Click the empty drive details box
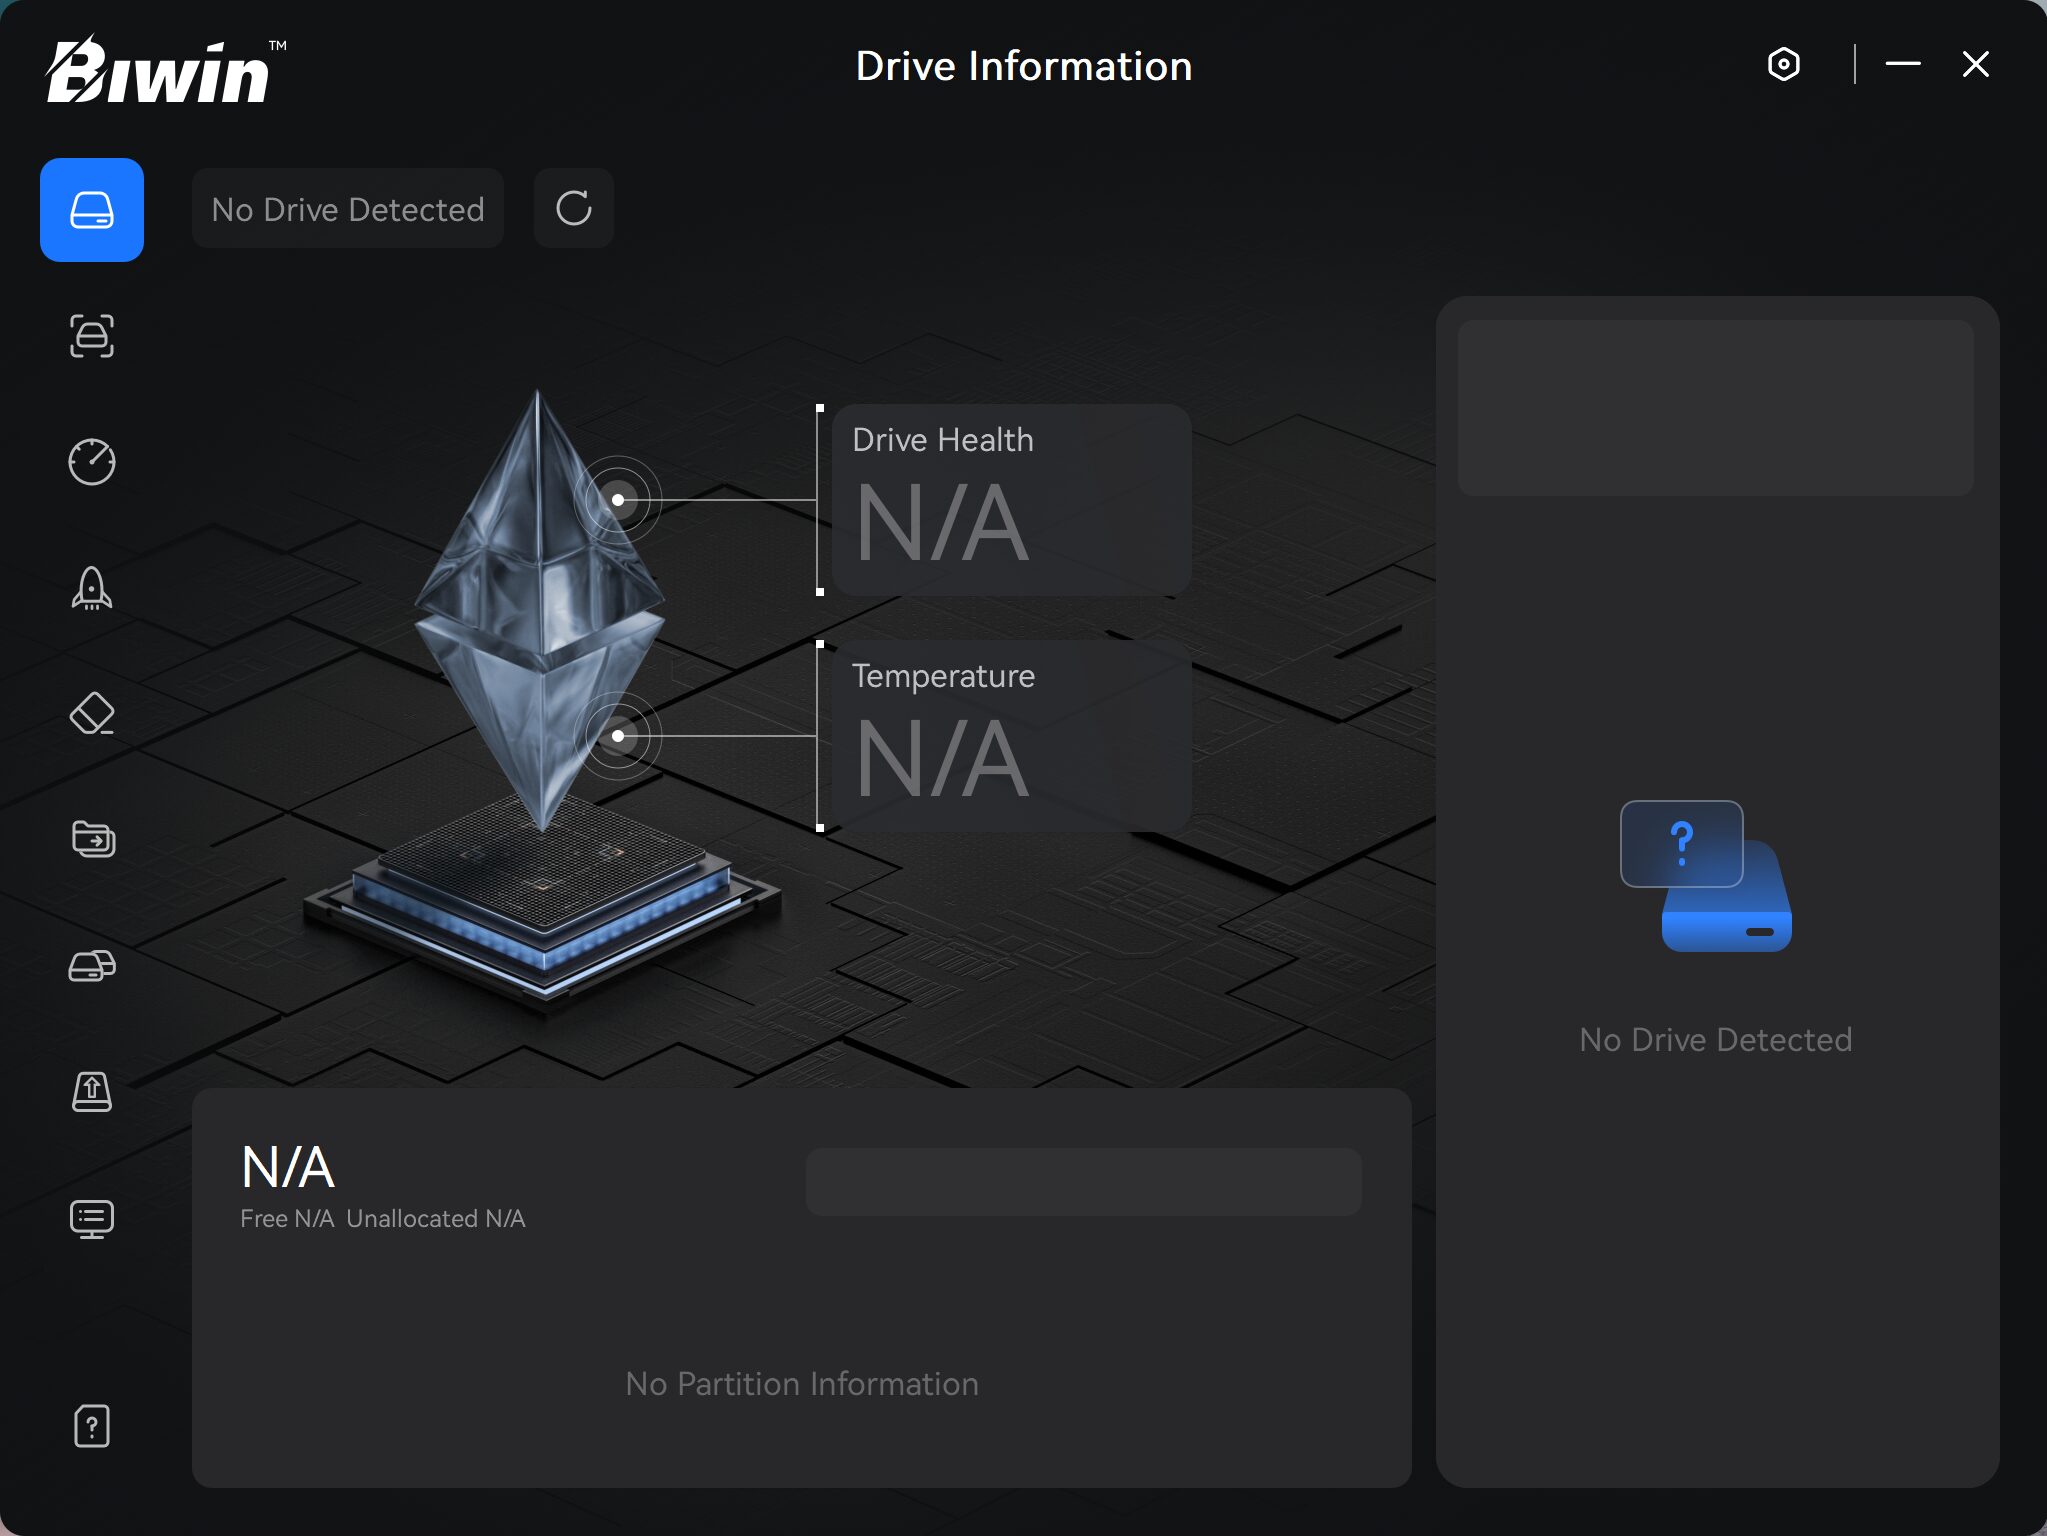Viewport: 2047px width, 1536px height. tap(1715, 408)
